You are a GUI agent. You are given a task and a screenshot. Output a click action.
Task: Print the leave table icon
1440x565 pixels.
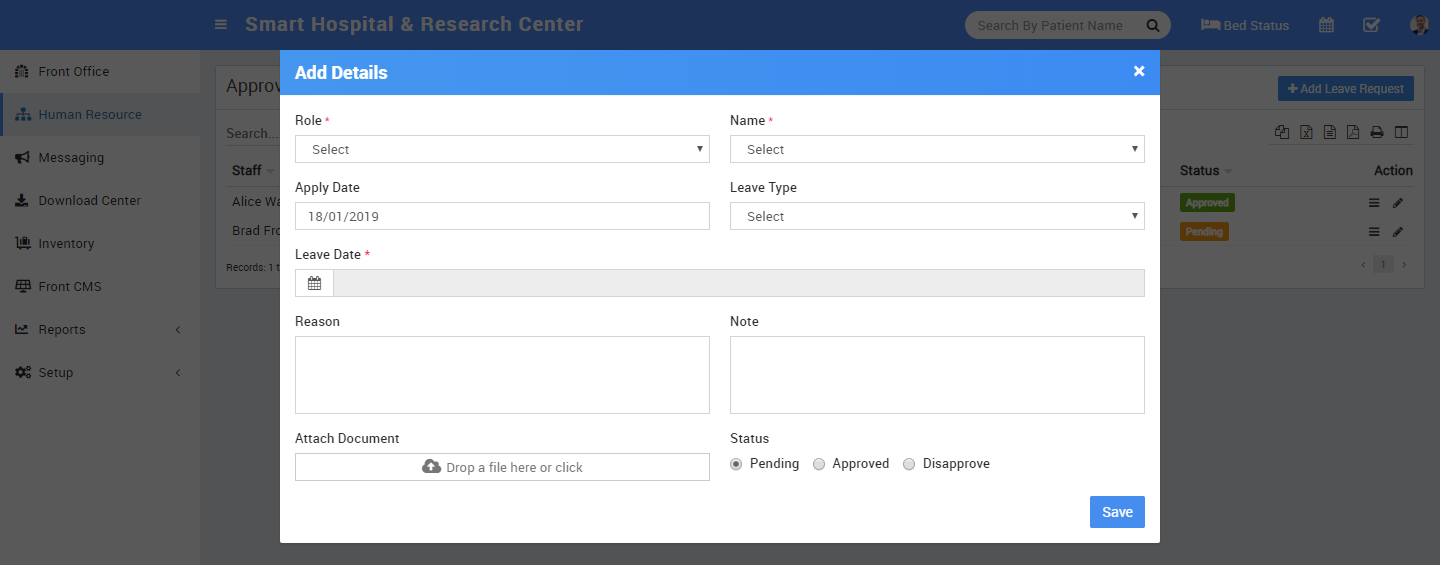pos(1377,132)
